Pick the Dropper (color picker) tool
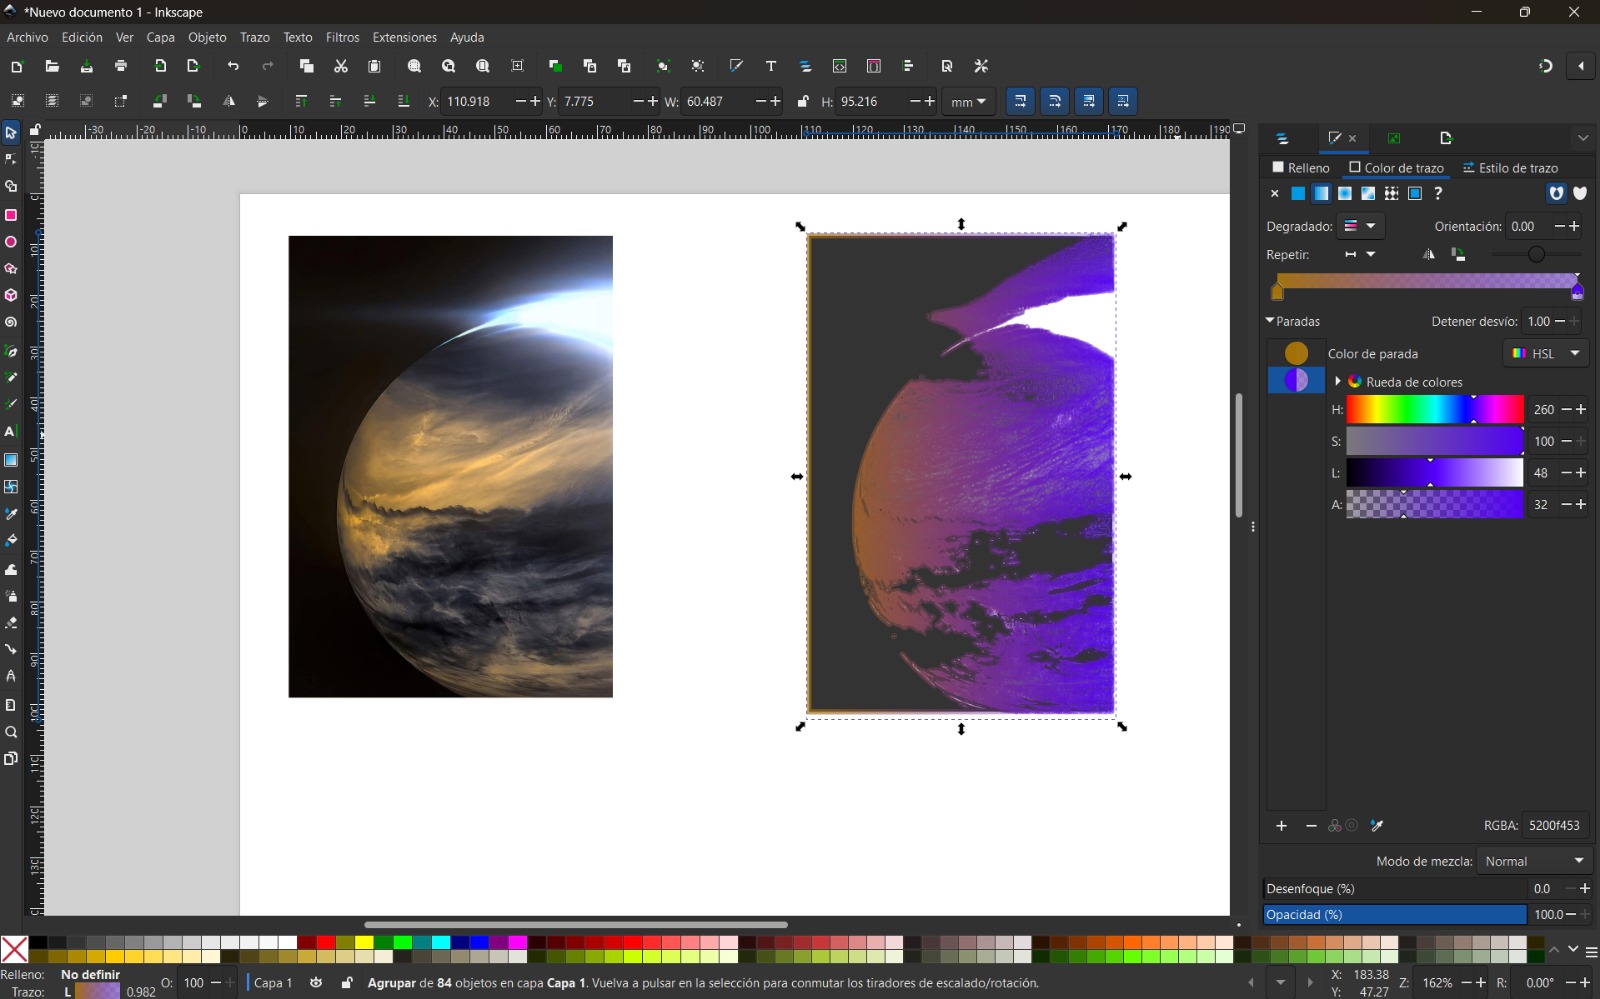1600x999 pixels. click(x=11, y=514)
